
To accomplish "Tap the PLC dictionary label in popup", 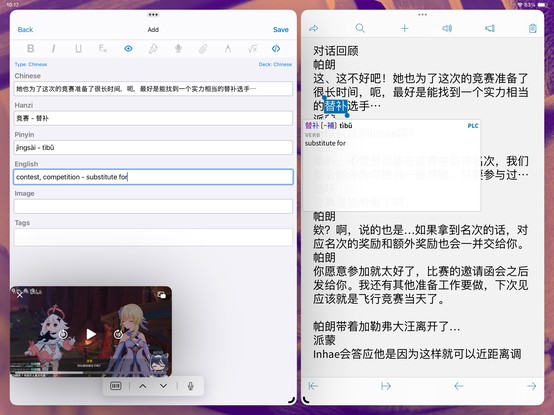I will [x=473, y=126].
